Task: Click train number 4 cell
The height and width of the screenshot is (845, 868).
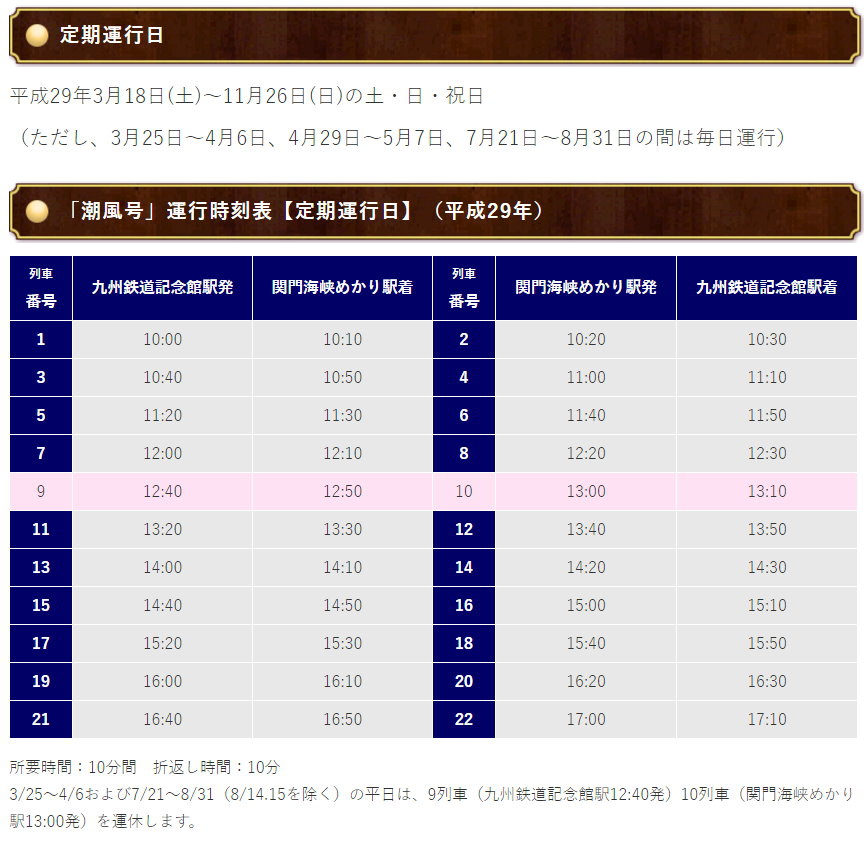Action: coord(464,377)
